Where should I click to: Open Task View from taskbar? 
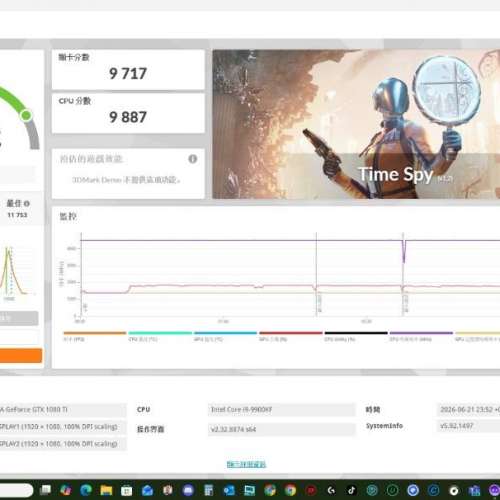45,490
